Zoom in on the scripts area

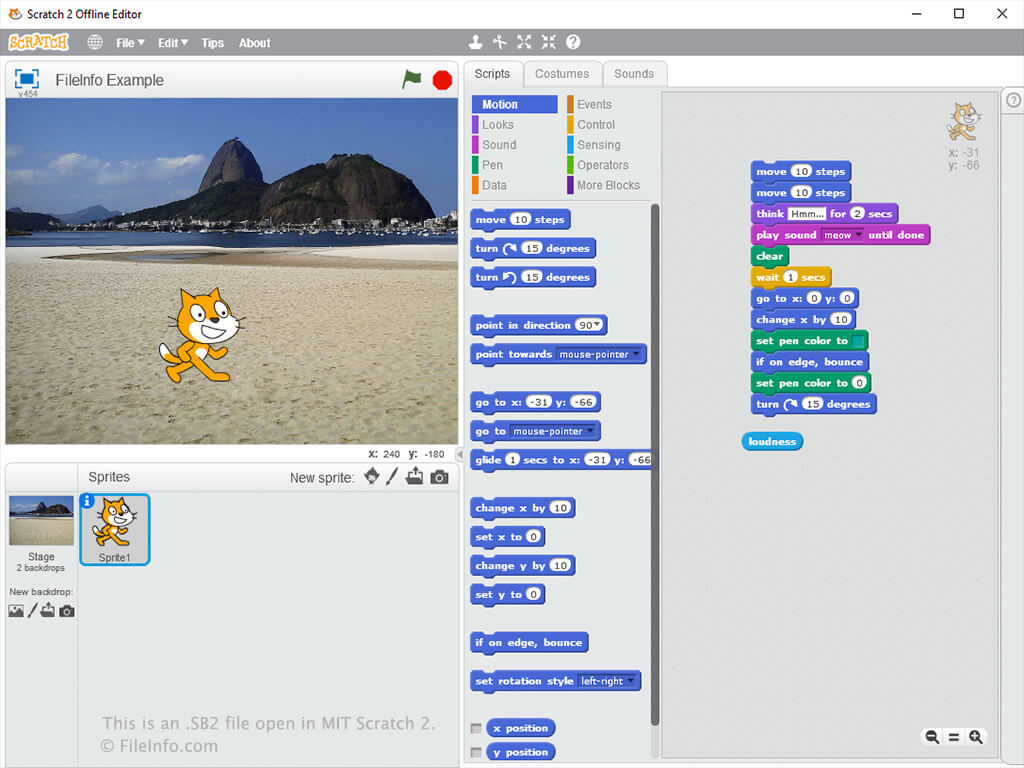[976, 737]
